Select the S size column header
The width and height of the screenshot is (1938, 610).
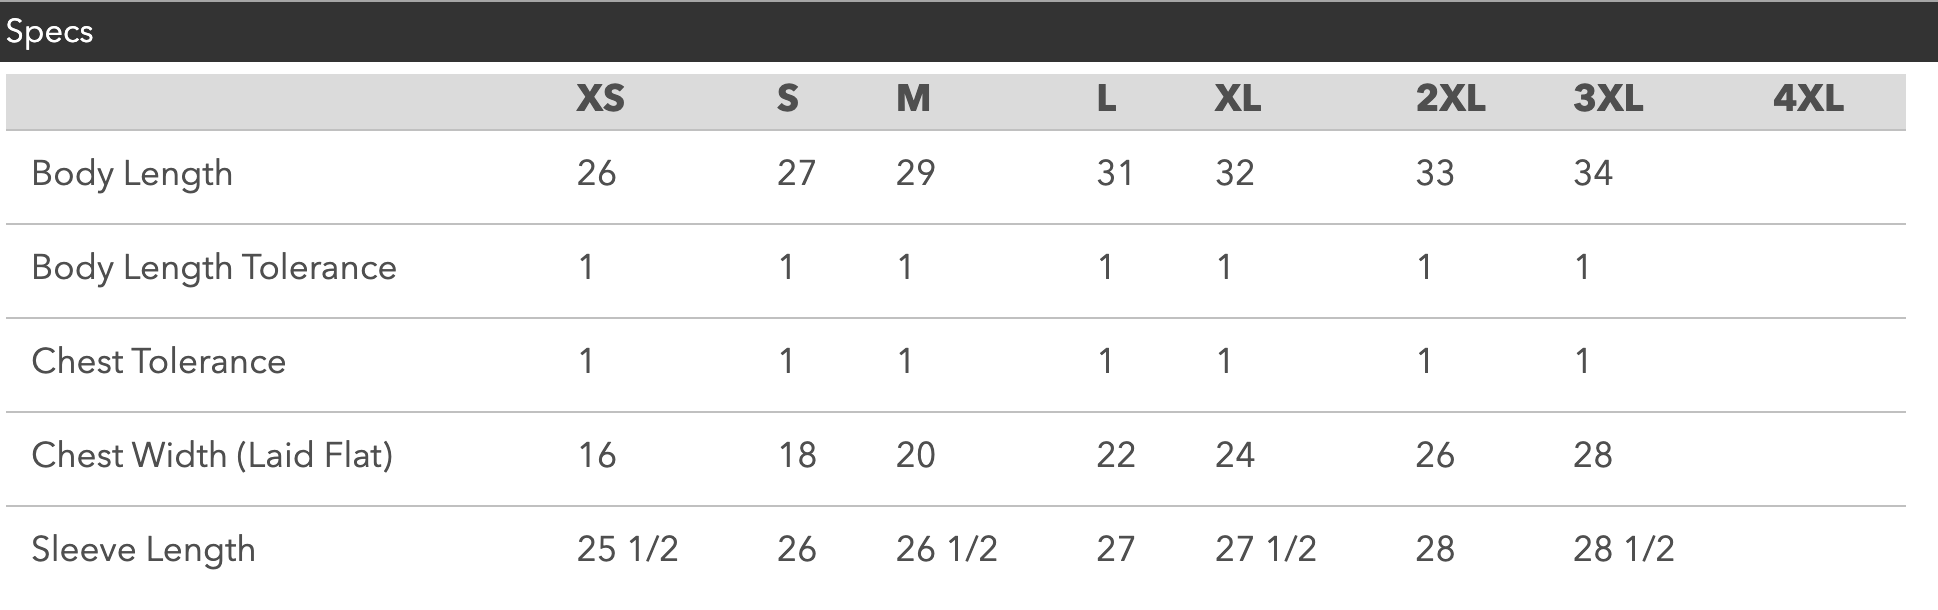pos(788,98)
